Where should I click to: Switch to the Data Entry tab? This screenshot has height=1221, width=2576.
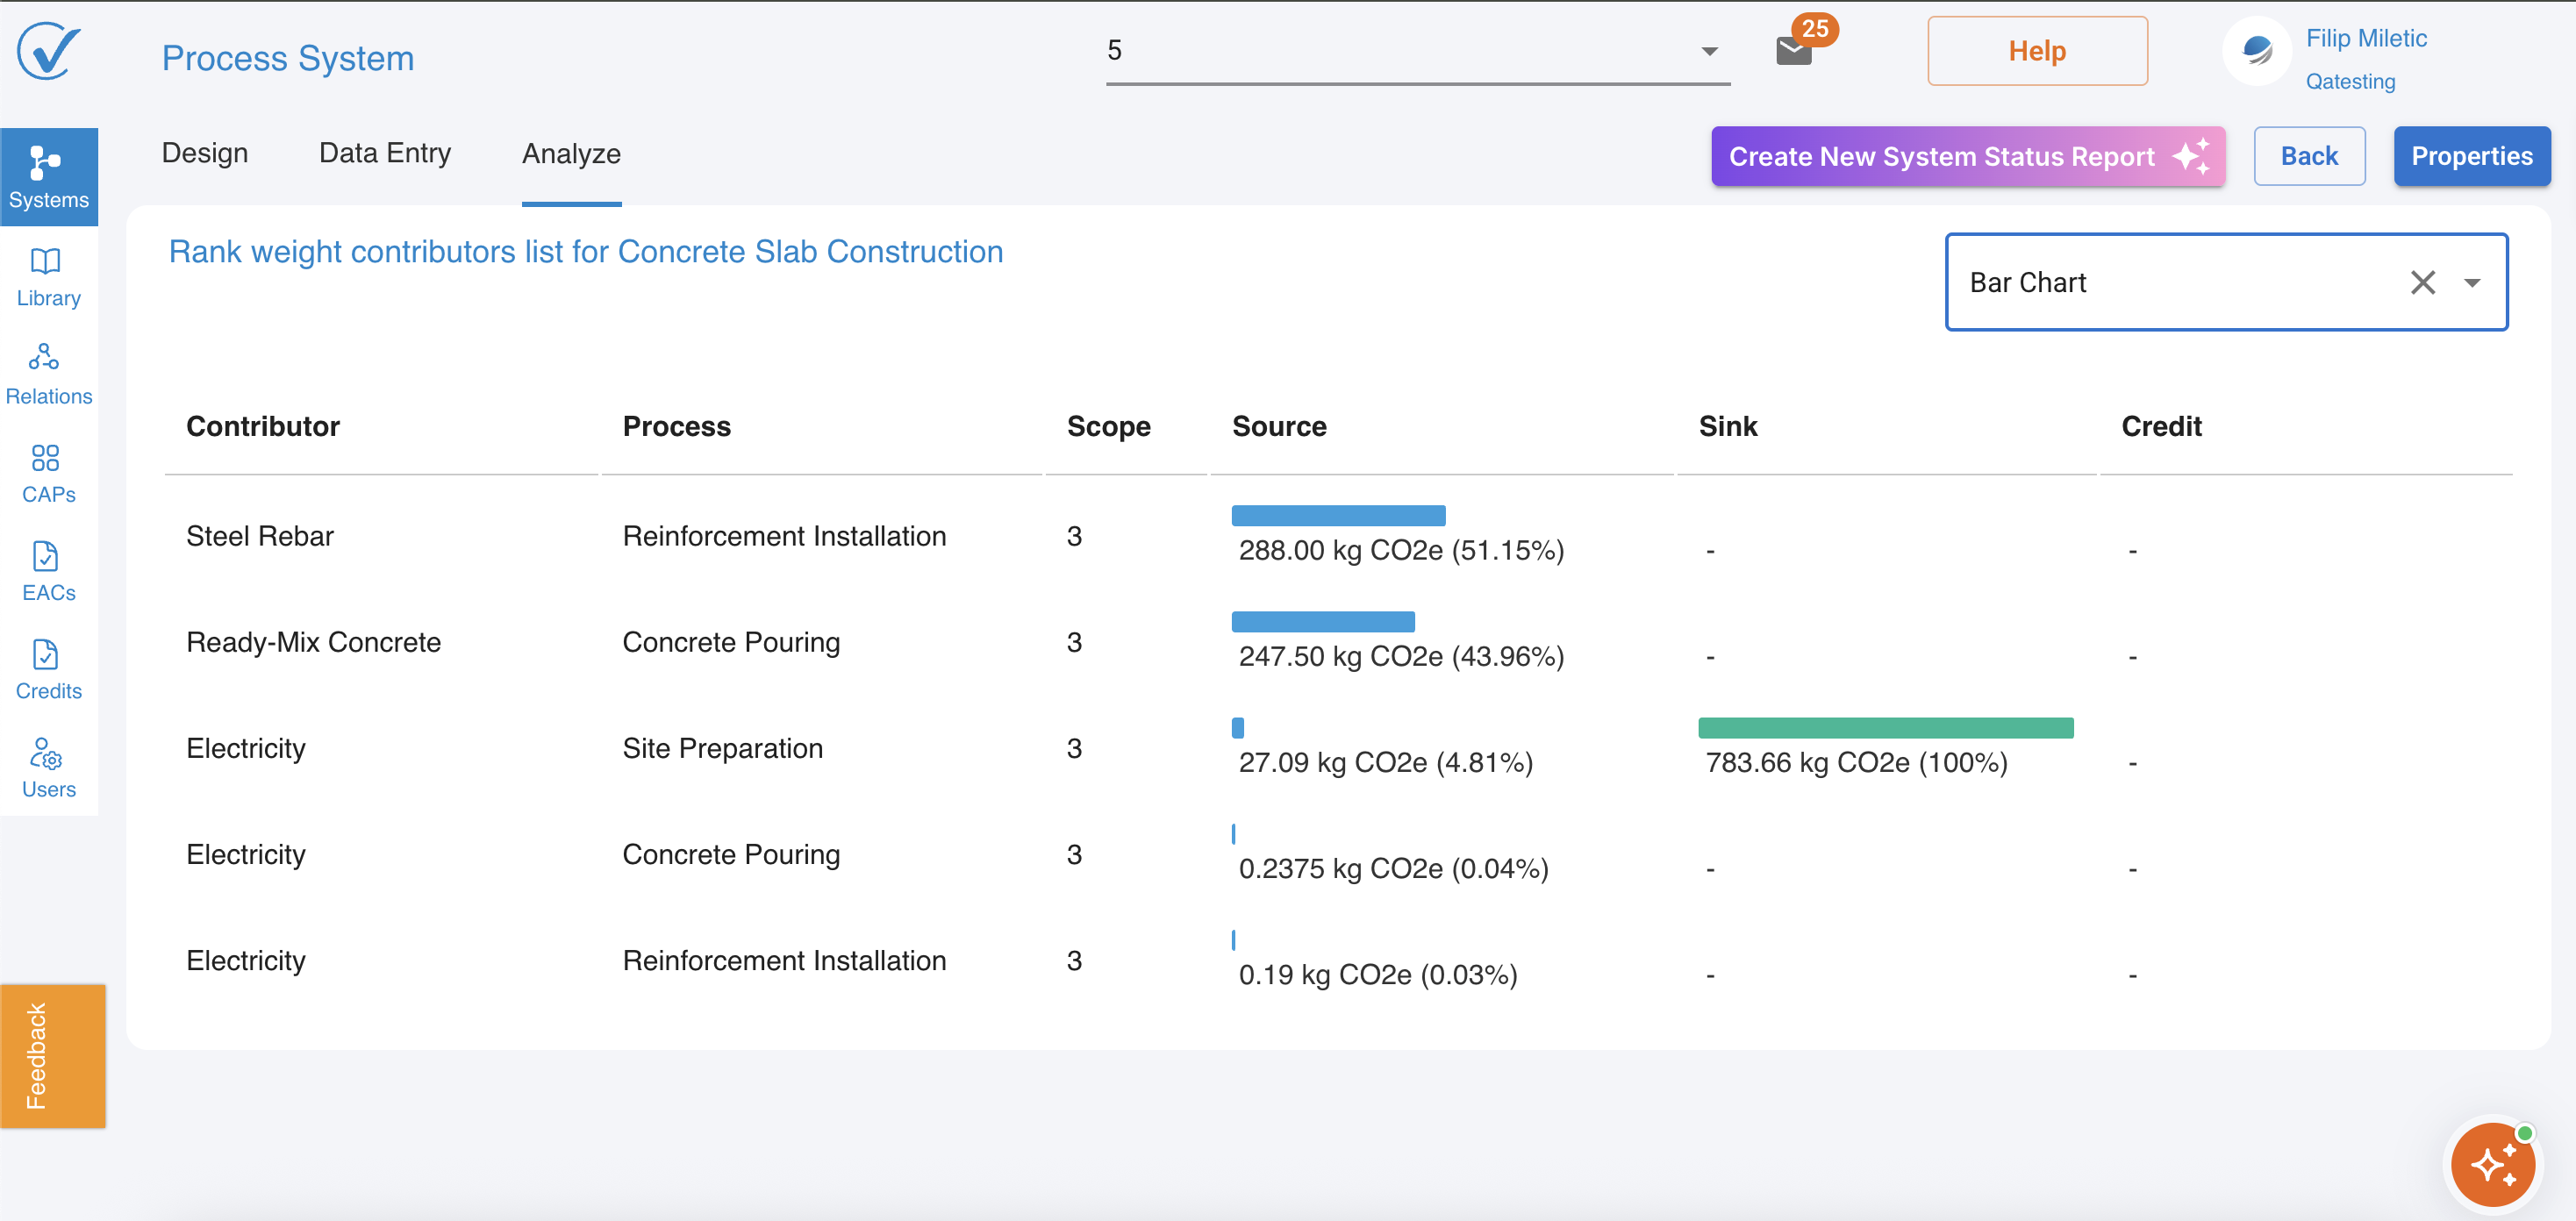pos(384,153)
